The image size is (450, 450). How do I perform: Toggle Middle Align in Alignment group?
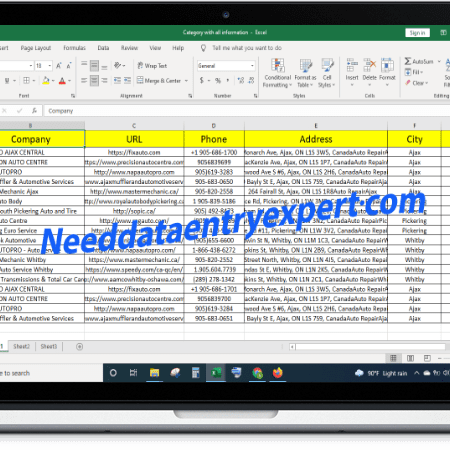[x=94, y=66]
